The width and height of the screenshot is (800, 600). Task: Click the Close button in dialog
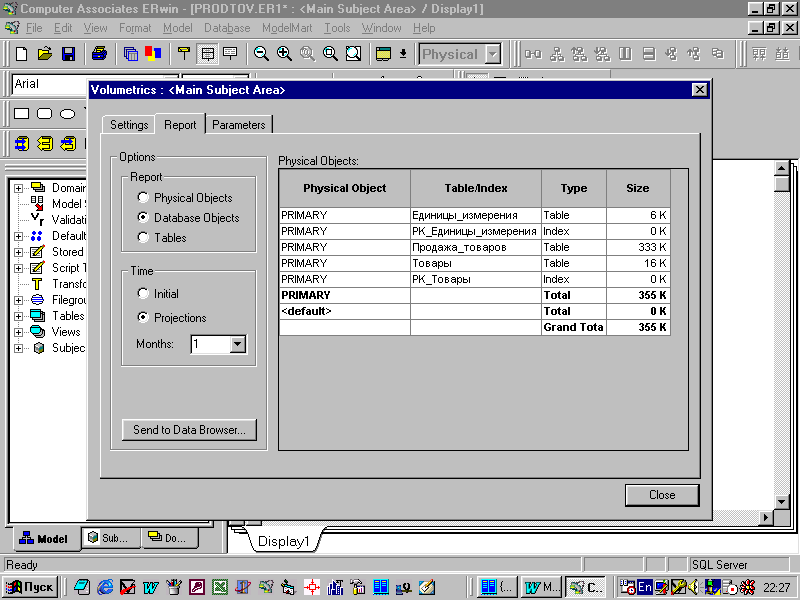662,495
